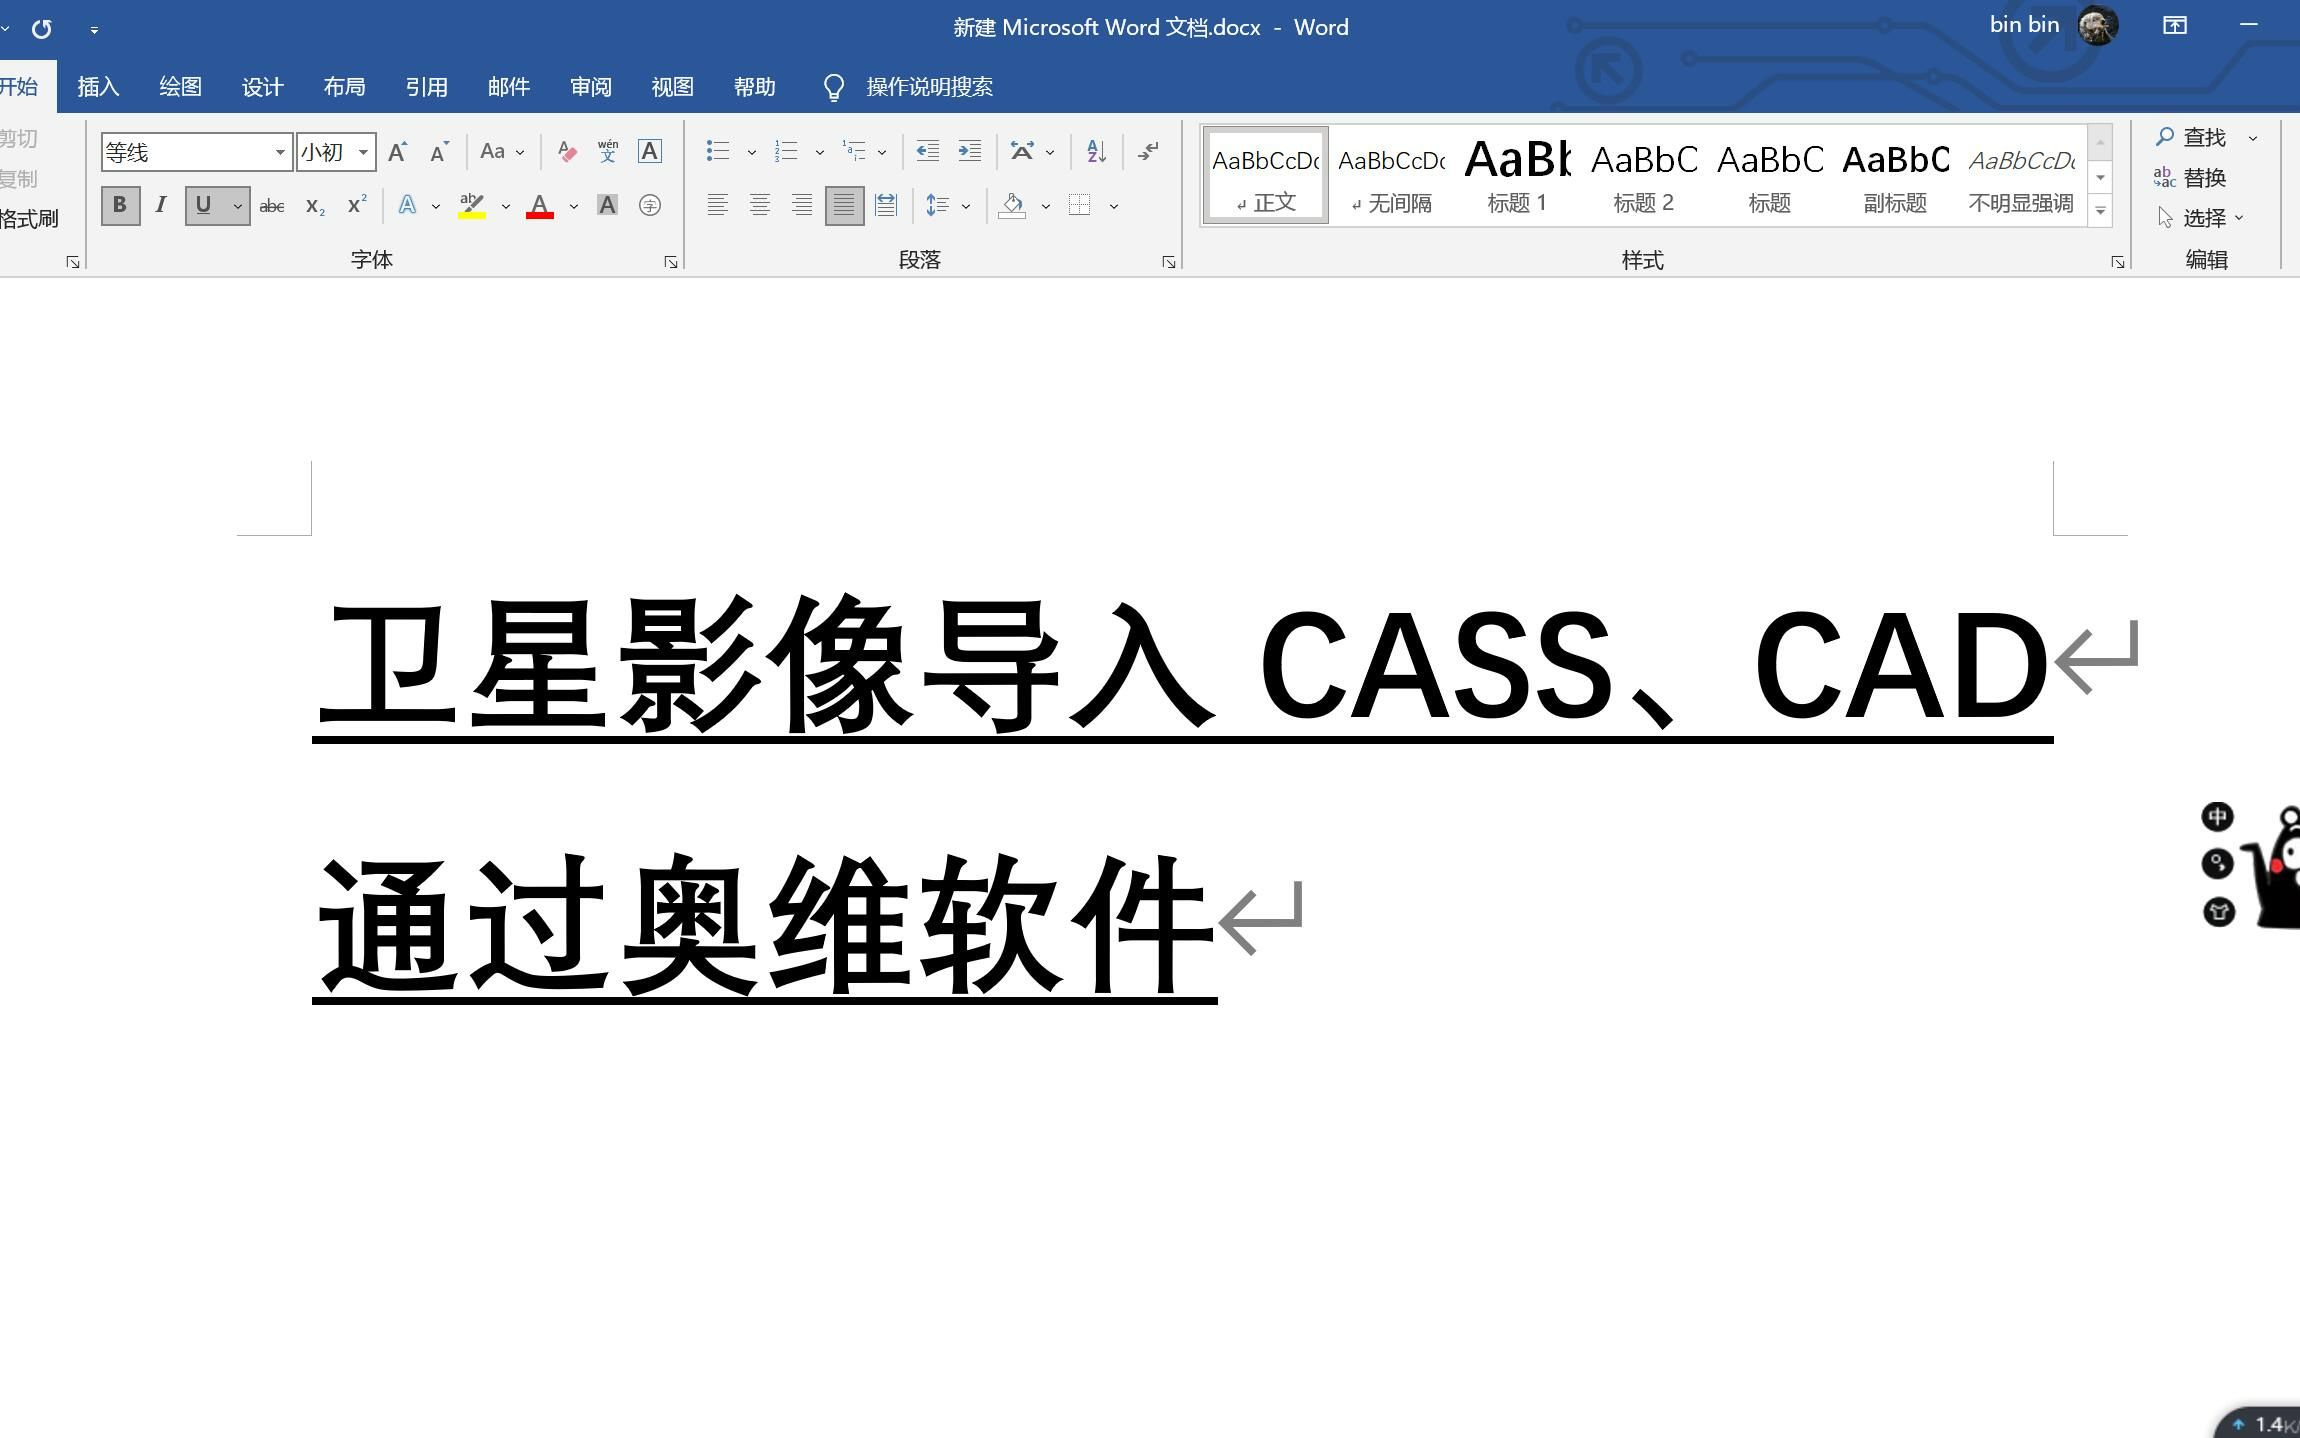Toggle the show/hide paragraph marks icon
This screenshot has width=2300, height=1438.
click(1148, 151)
